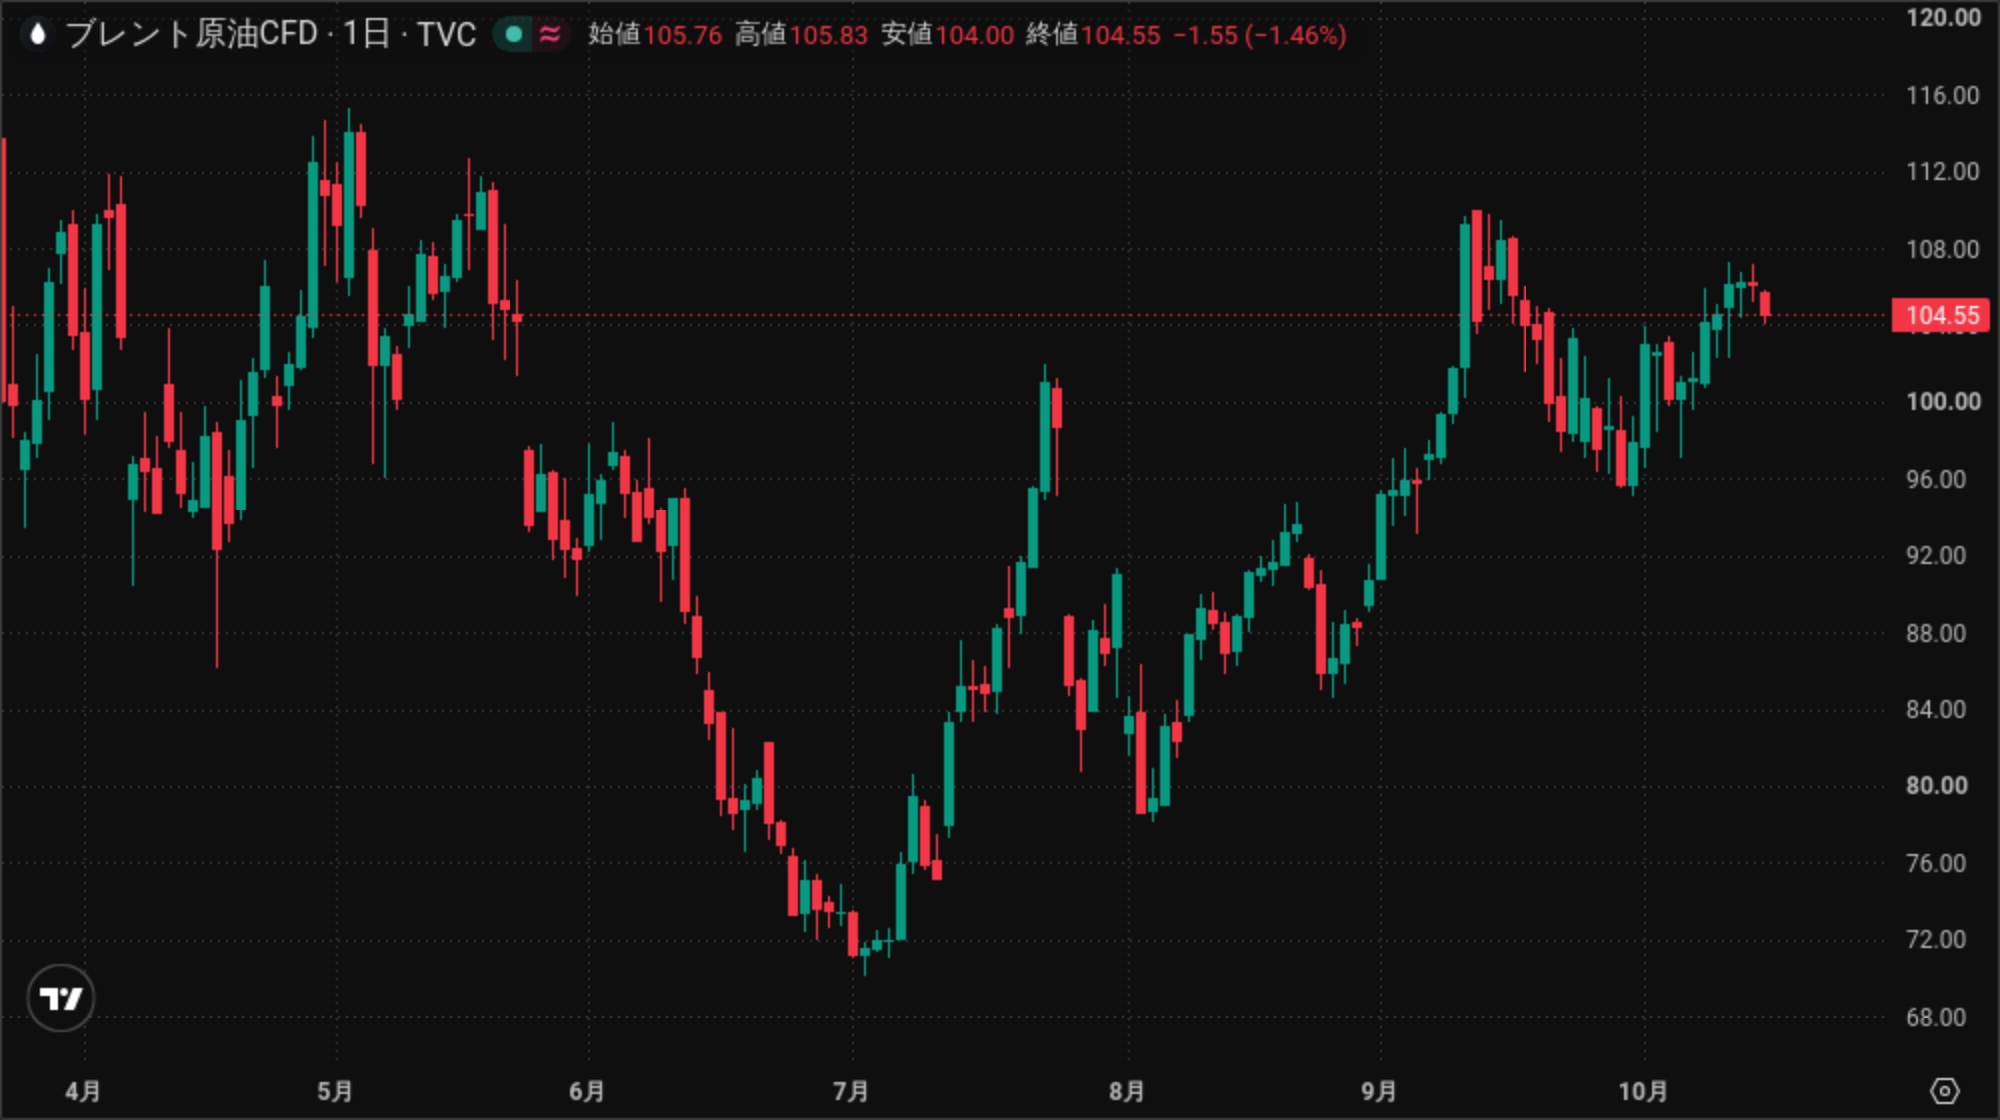Click the oil drop symbol icon
2000x1120 pixels.
[x=38, y=35]
